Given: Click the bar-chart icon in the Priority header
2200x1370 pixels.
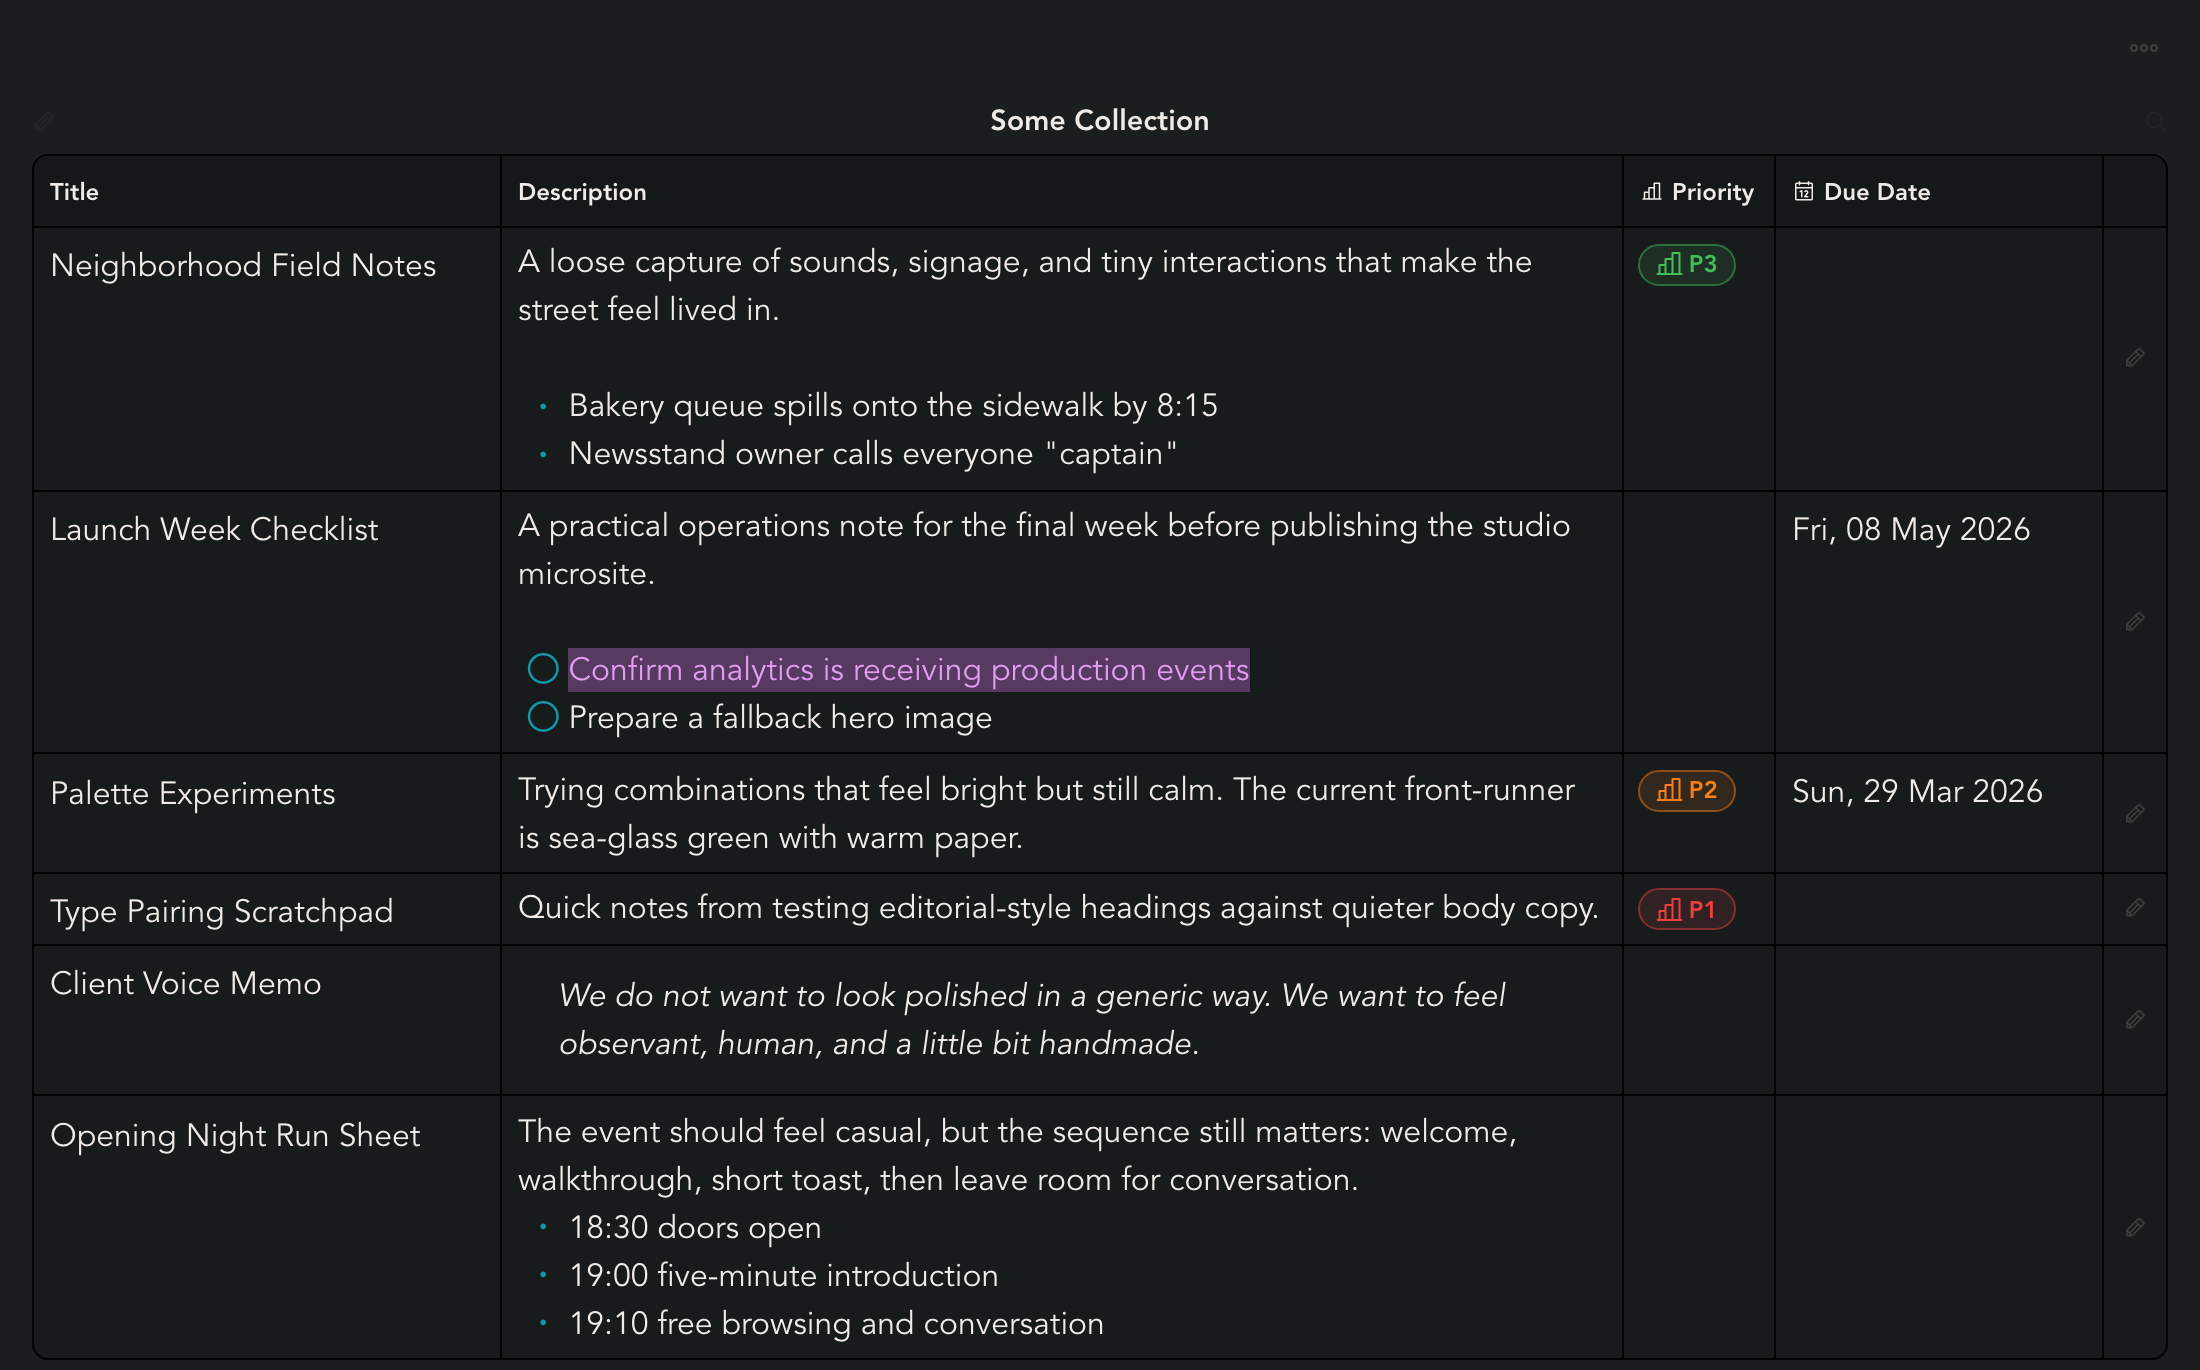Looking at the screenshot, I should [1651, 191].
